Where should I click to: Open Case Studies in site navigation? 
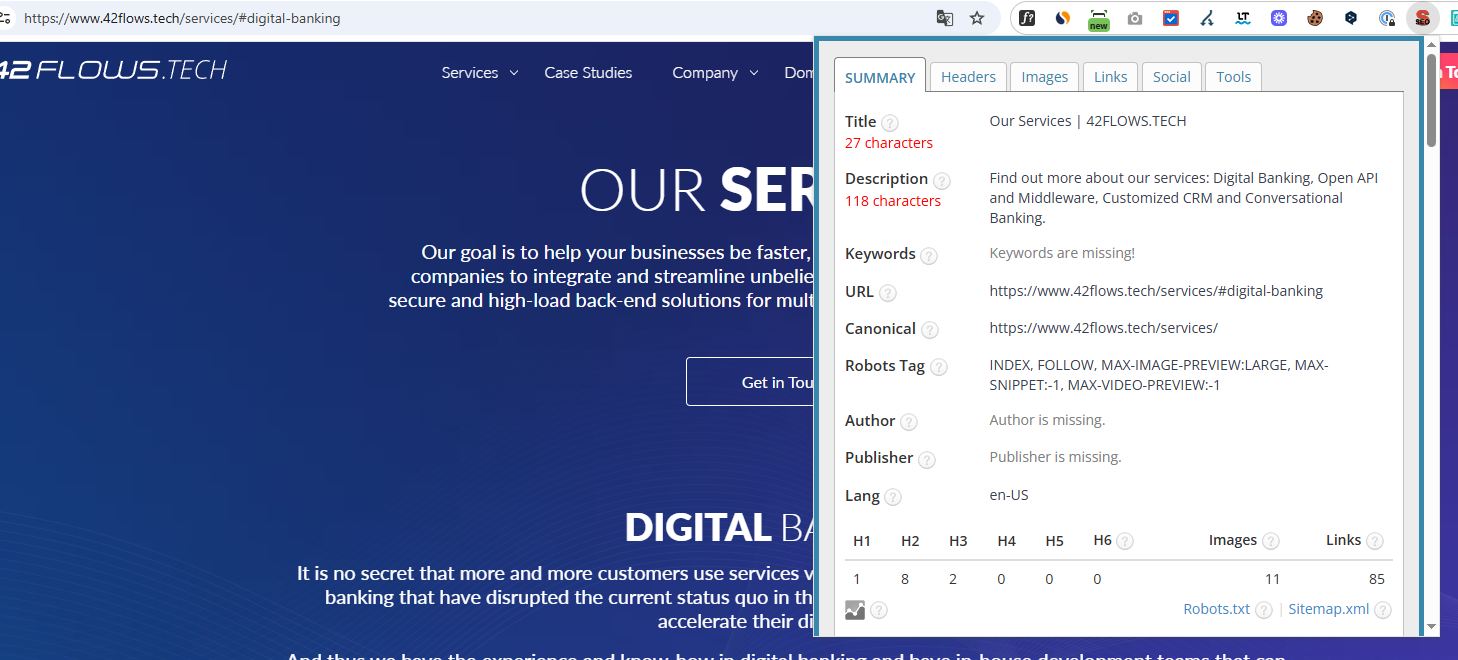588,72
